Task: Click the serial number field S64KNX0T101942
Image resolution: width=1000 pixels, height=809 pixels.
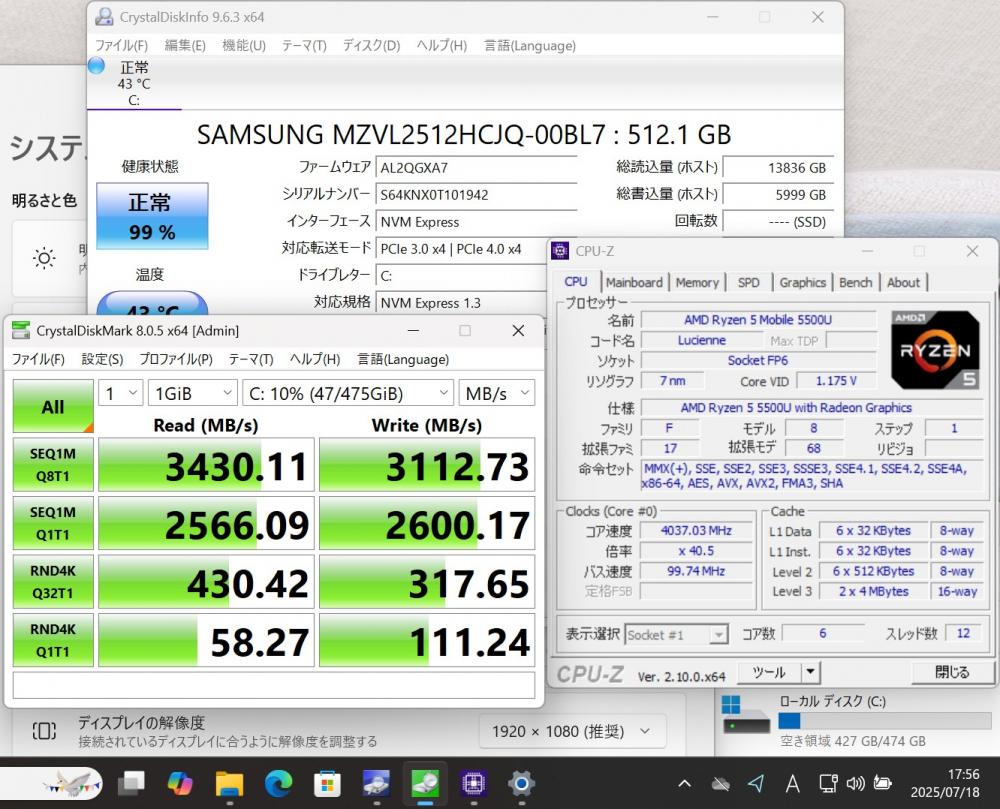Action: 476,195
